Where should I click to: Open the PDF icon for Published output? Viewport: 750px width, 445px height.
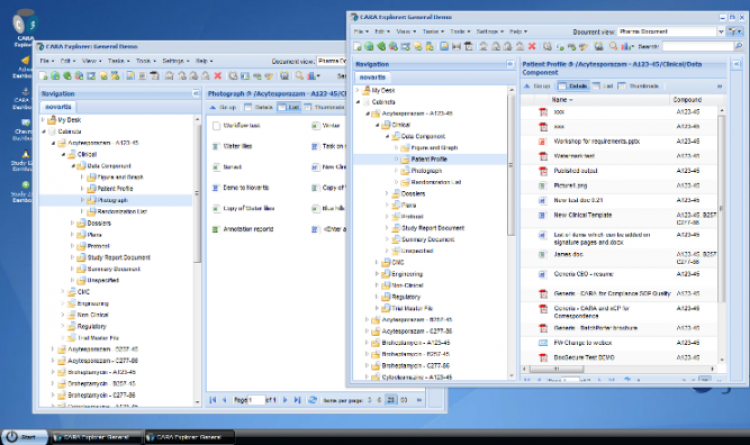(x=532, y=170)
